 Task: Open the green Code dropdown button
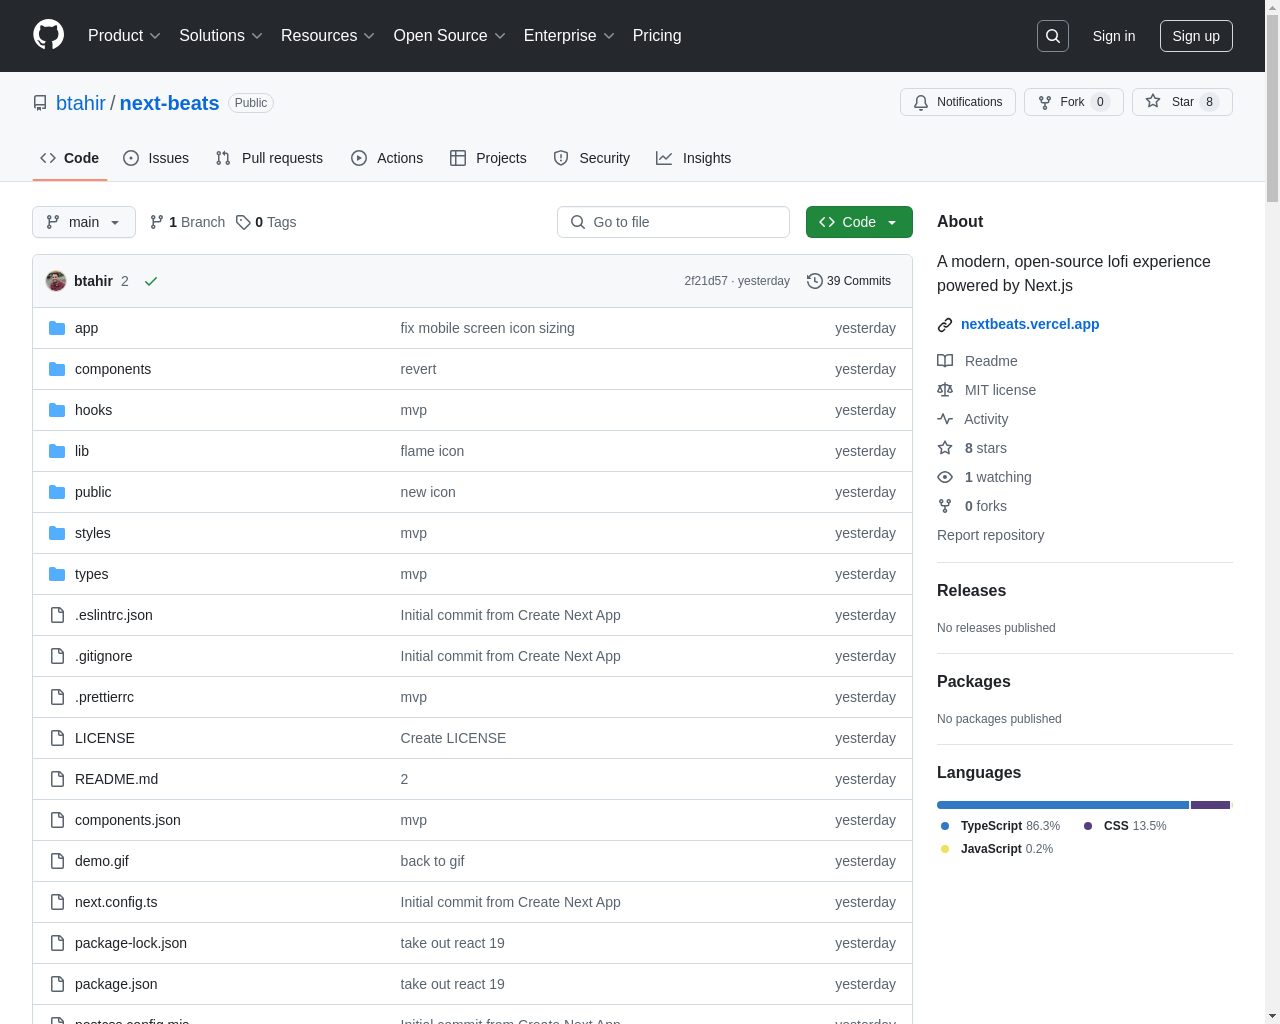point(859,222)
